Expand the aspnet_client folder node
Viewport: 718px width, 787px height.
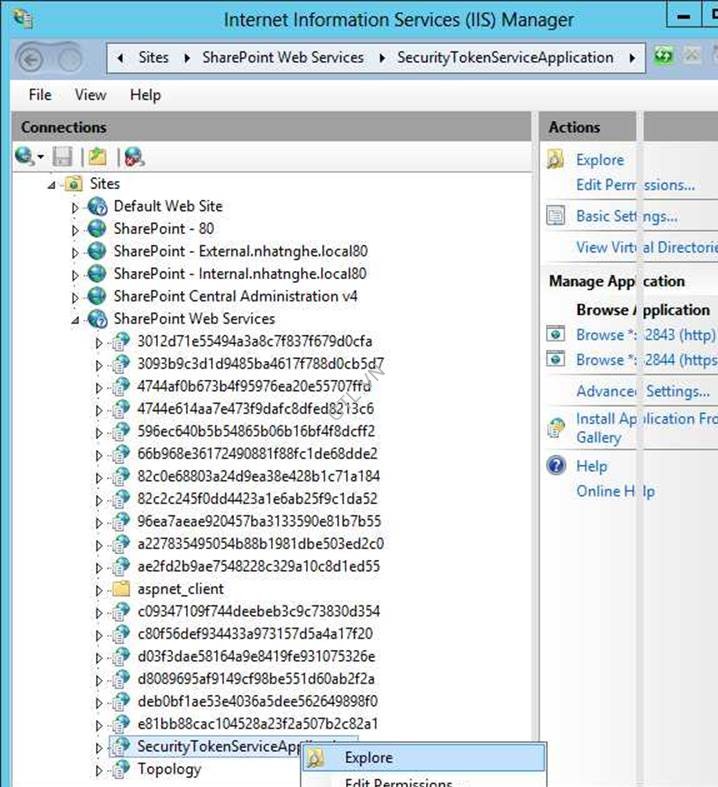[x=99, y=590]
